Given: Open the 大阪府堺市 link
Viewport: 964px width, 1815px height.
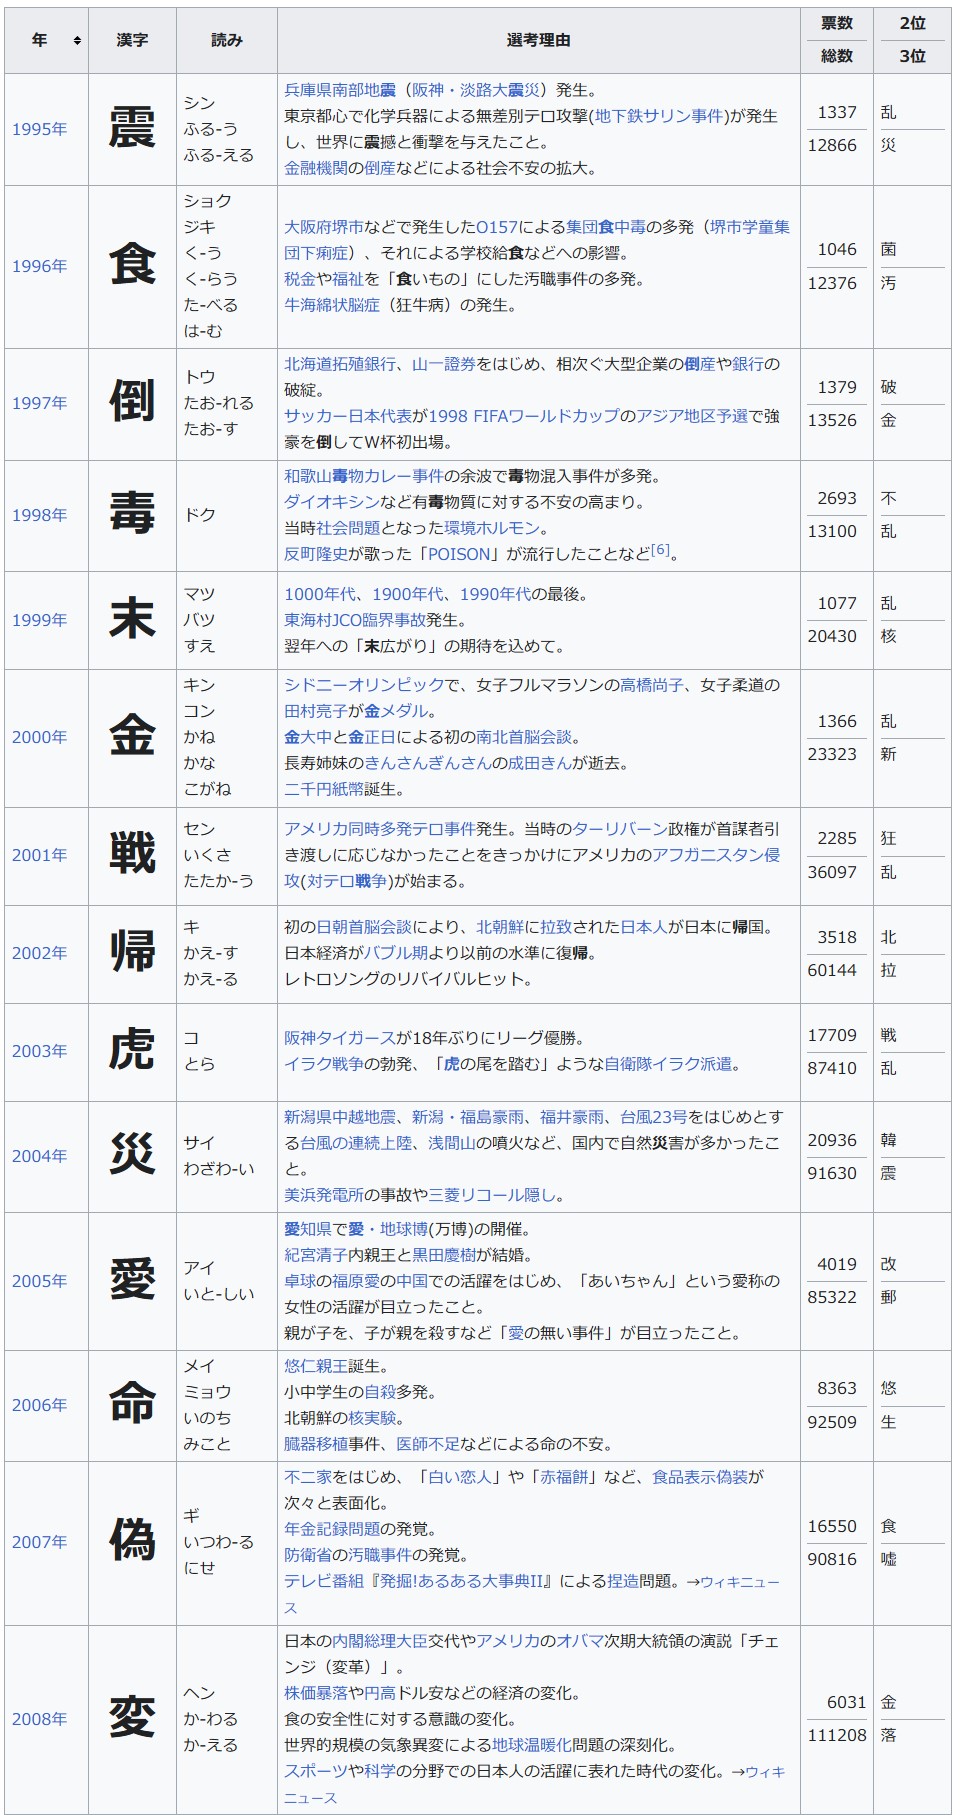Looking at the screenshot, I should click(x=324, y=227).
